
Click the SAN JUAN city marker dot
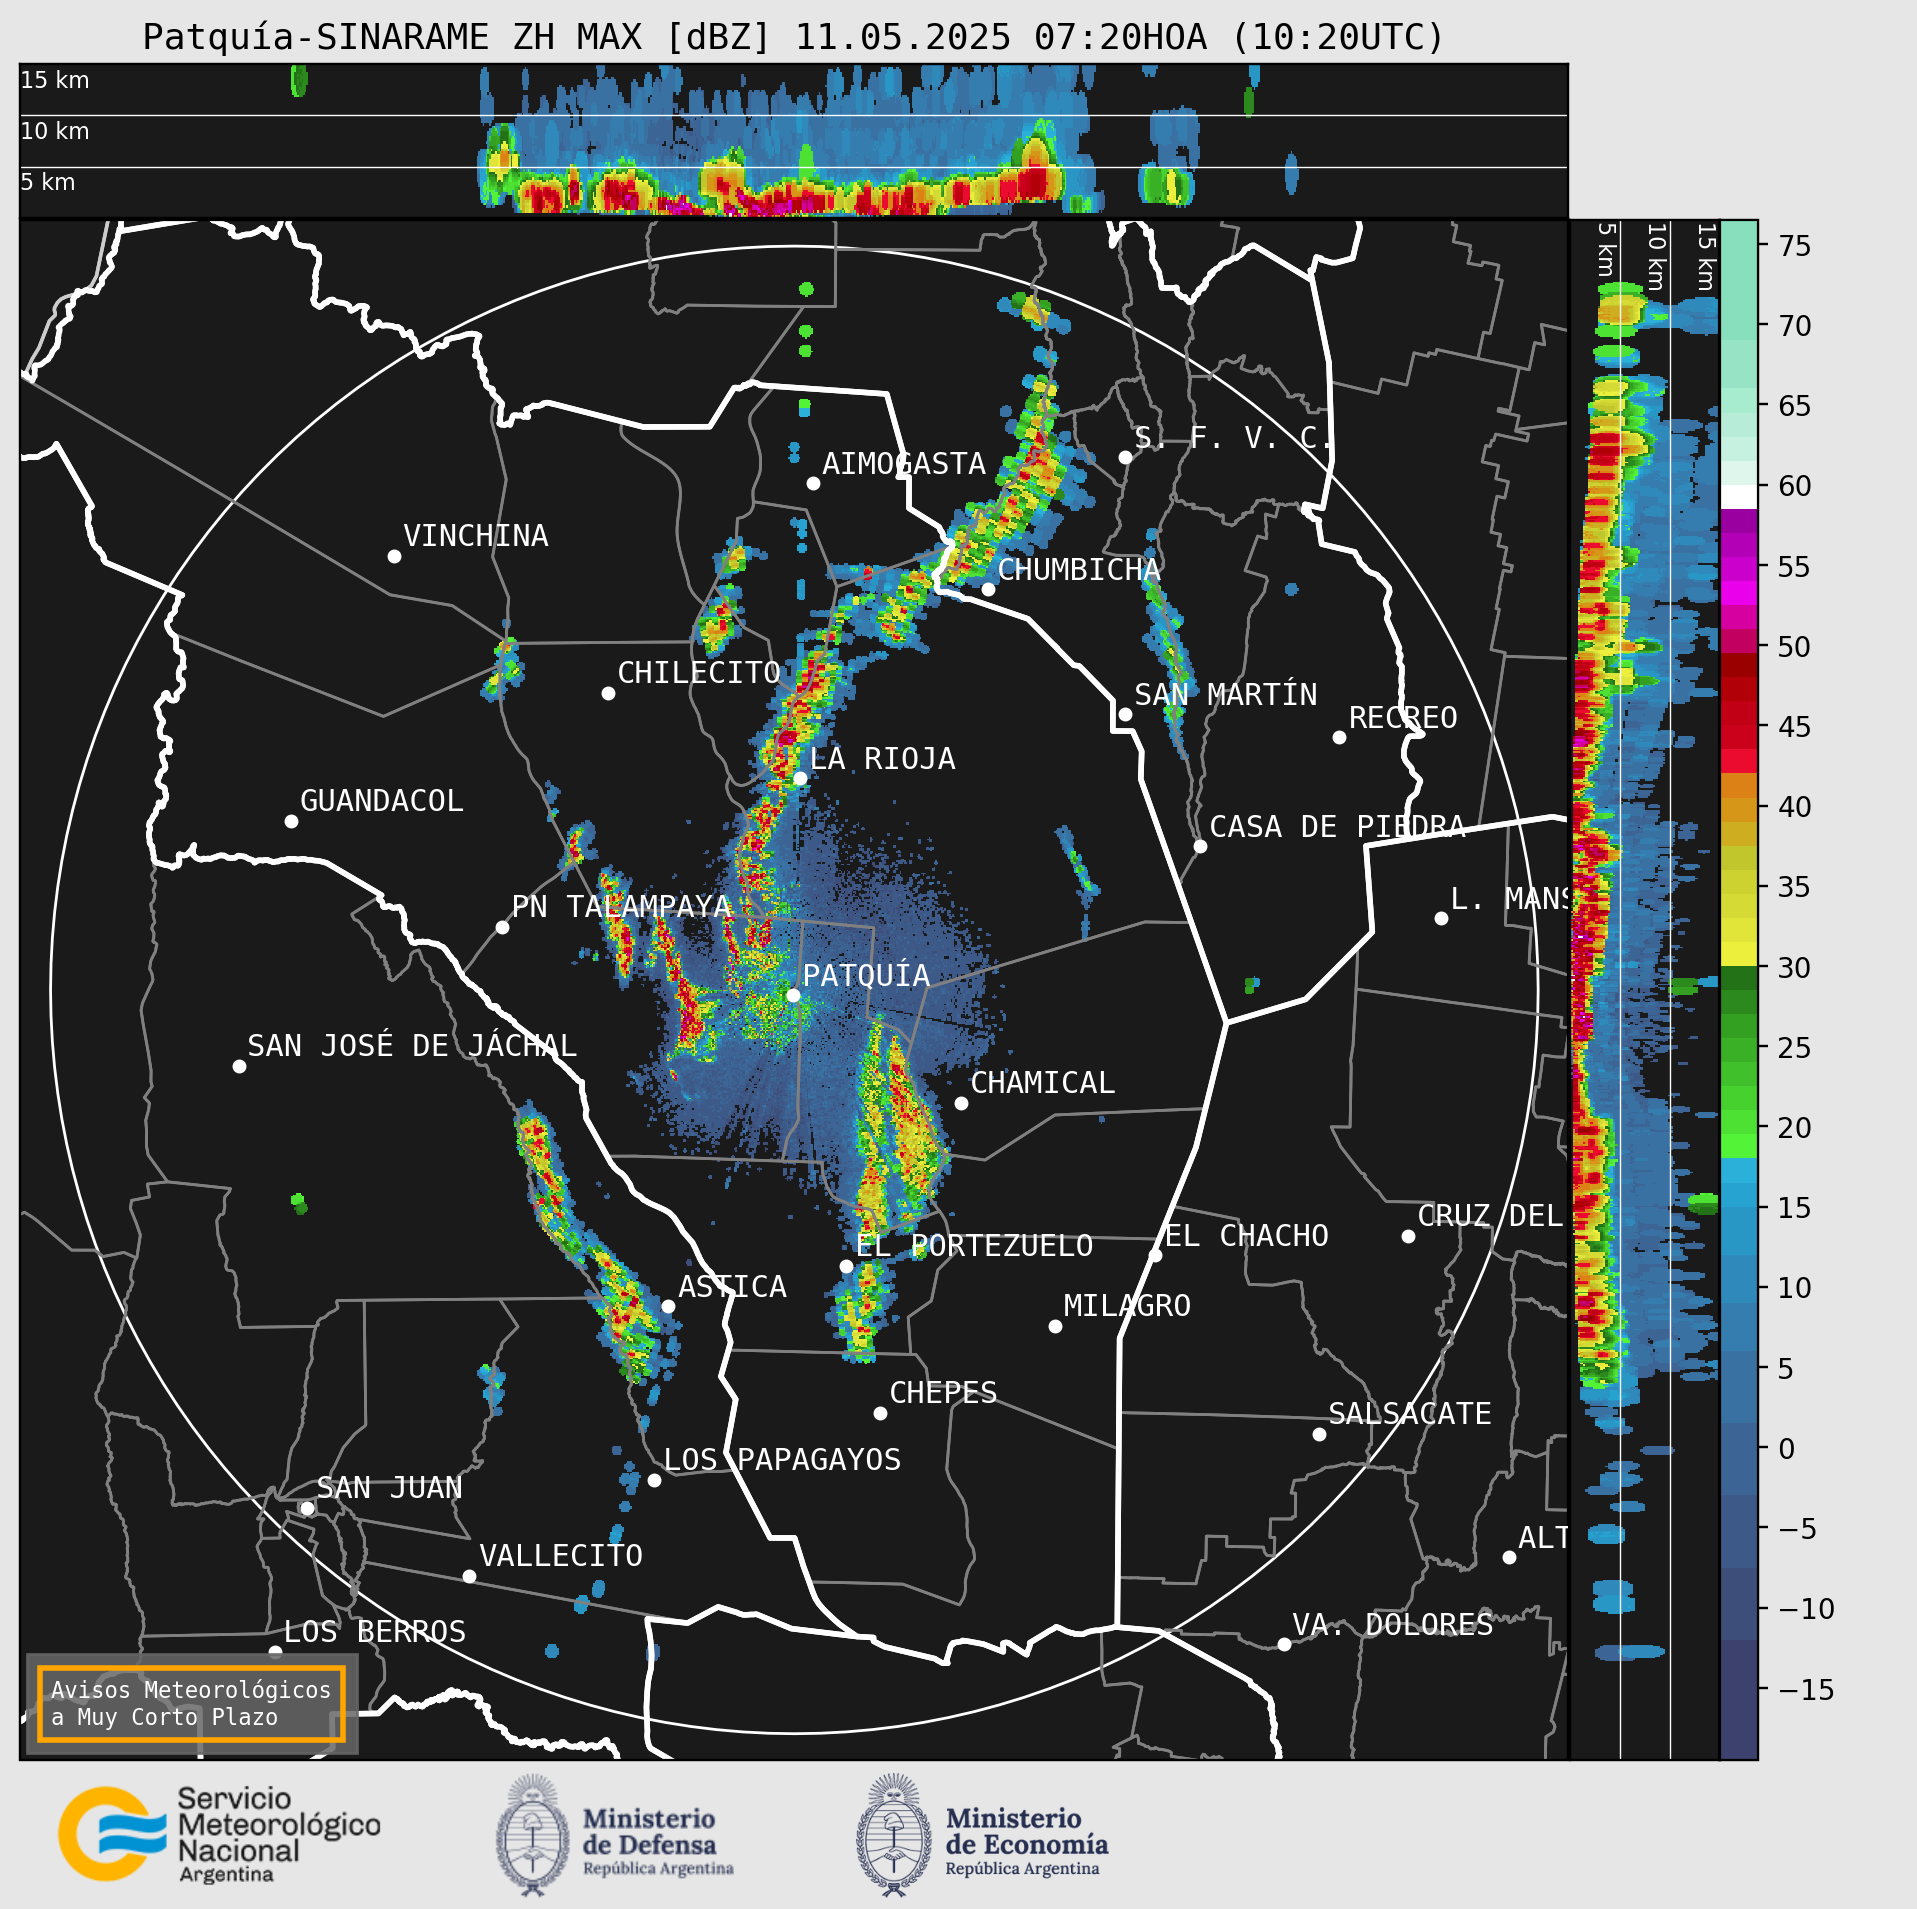[x=307, y=1508]
